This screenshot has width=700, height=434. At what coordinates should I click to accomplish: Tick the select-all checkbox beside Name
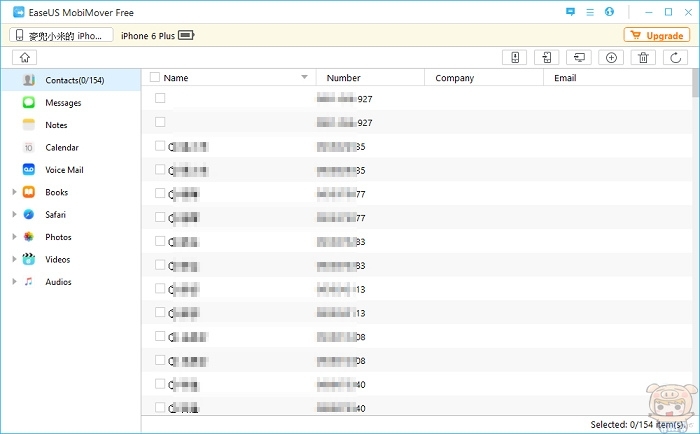click(155, 77)
